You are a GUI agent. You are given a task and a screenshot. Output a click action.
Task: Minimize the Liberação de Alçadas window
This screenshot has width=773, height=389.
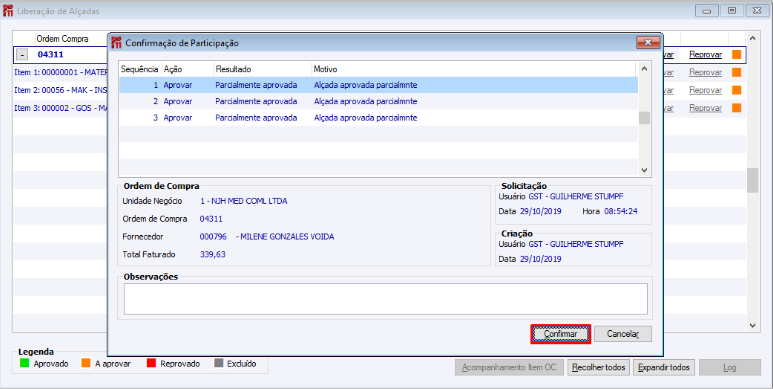(x=706, y=11)
